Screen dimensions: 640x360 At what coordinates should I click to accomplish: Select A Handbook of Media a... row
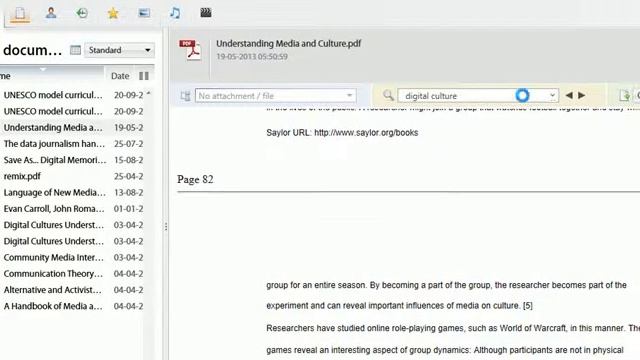click(73, 306)
